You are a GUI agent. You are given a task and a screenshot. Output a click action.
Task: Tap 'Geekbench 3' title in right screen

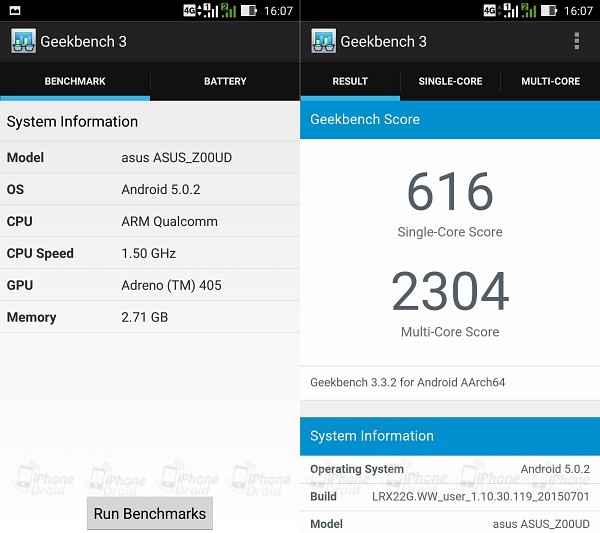(383, 41)
